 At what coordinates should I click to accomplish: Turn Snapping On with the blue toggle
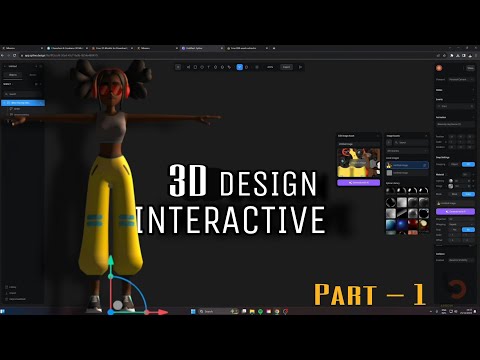pyautogui.click(x=468, y=164)
